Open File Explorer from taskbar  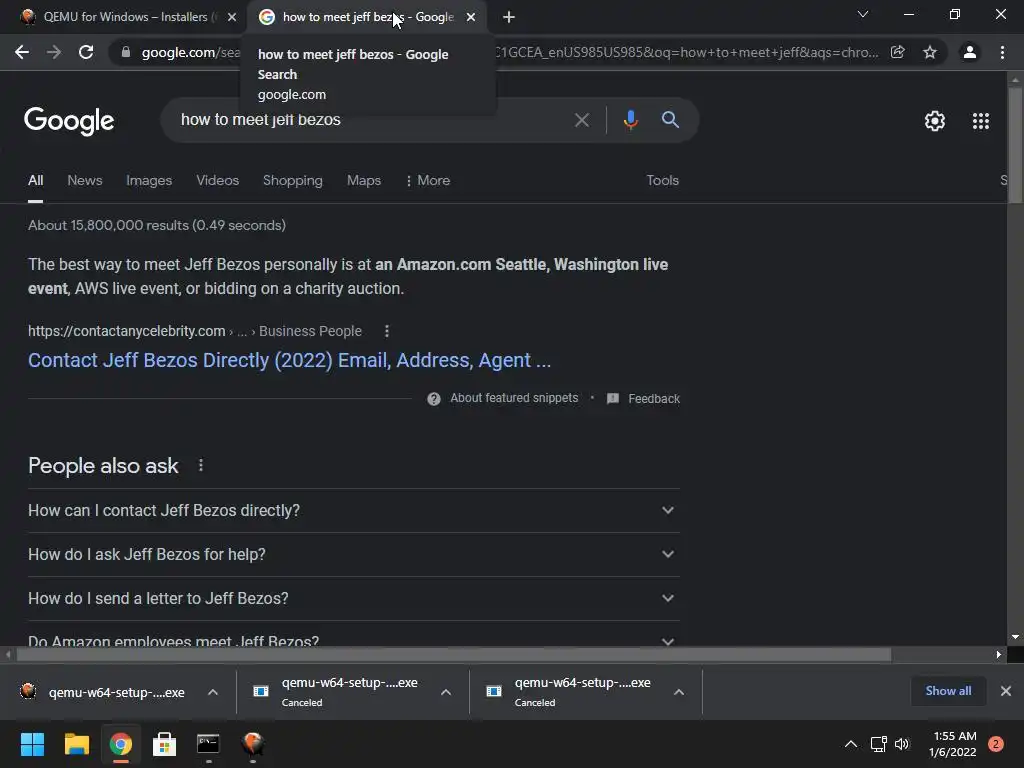[x=76, y=744]
